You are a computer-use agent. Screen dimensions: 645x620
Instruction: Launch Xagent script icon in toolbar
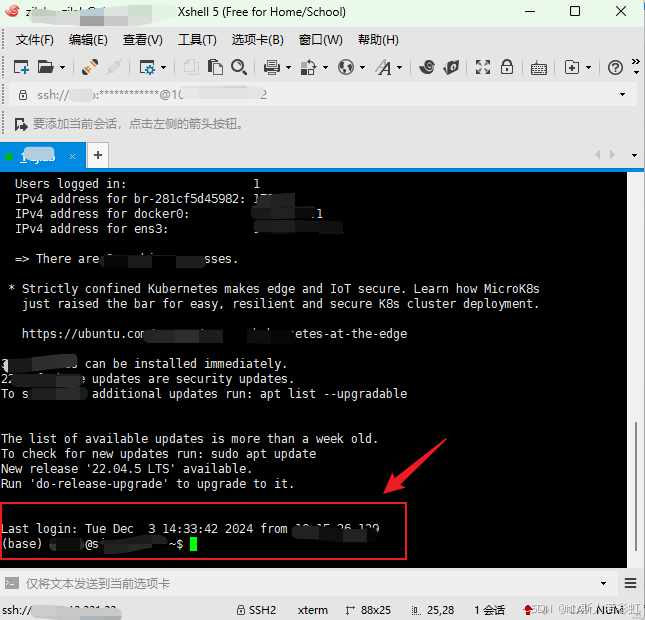(x=451, y=67)
